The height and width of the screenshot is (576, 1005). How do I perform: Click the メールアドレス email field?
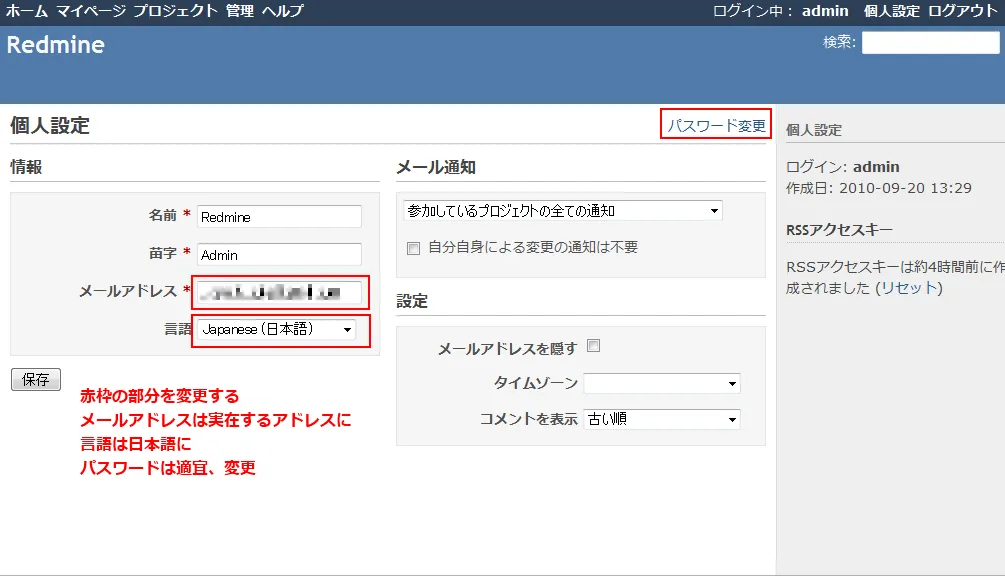coord(280,292)
